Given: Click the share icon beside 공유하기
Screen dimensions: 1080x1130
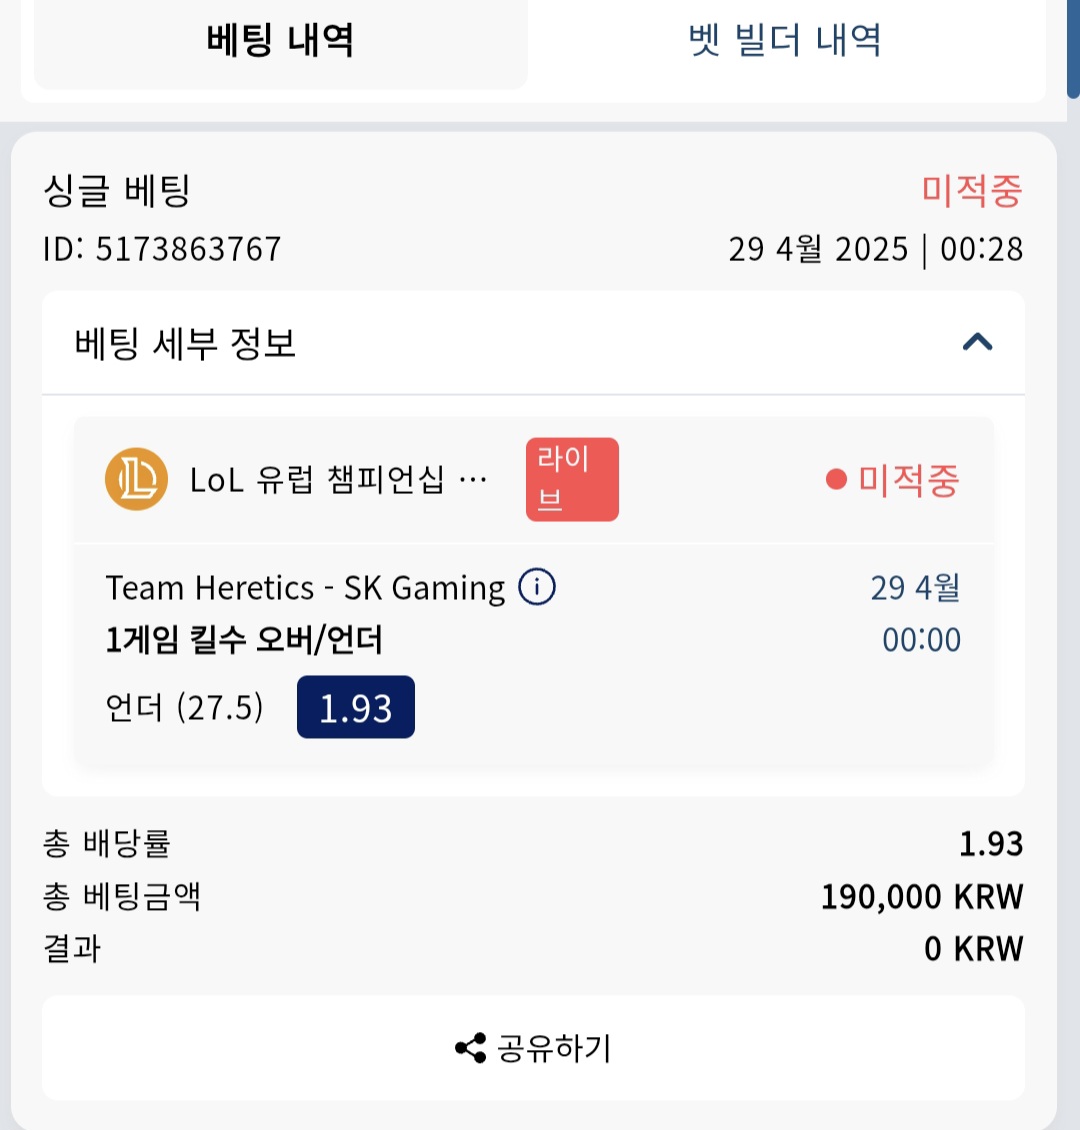Looking at the screenshot, I should (470, 1048).
